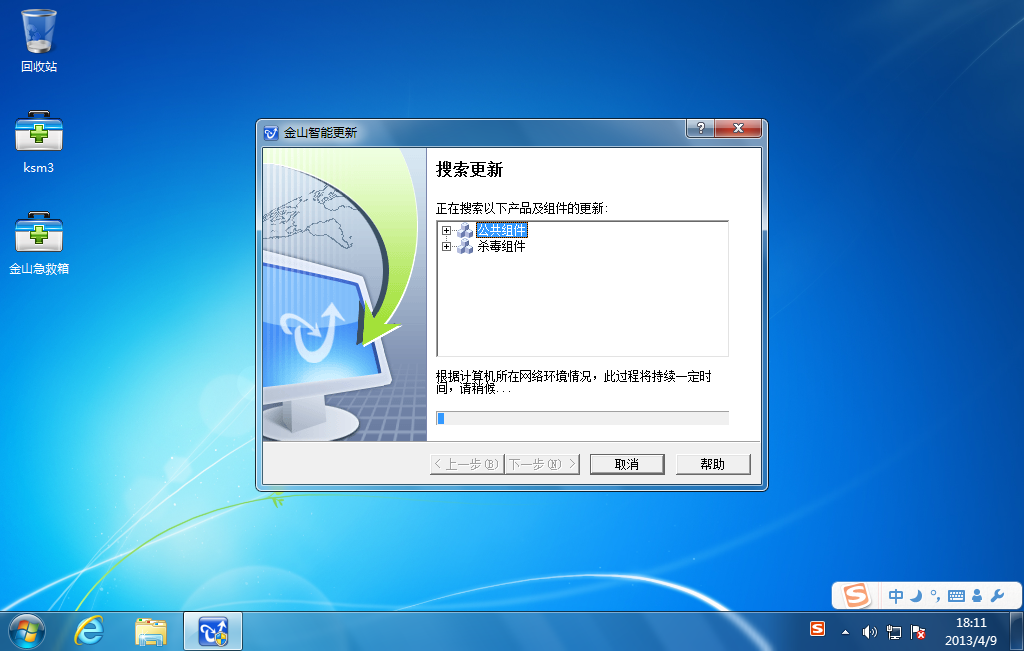Image resolution: width=1024 pixels, height=651 pixels.
Task: Click the 搜索更新 heading text
Action: pos(469,170)
